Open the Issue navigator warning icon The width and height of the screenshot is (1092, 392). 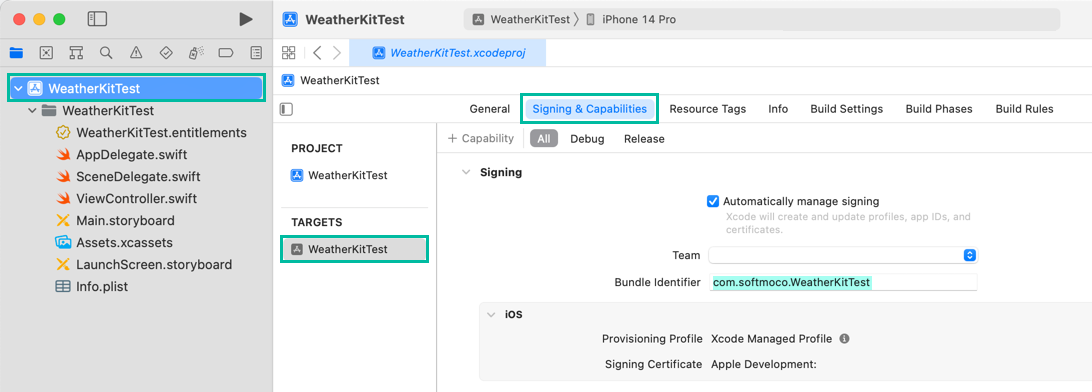tap(136, 52)
